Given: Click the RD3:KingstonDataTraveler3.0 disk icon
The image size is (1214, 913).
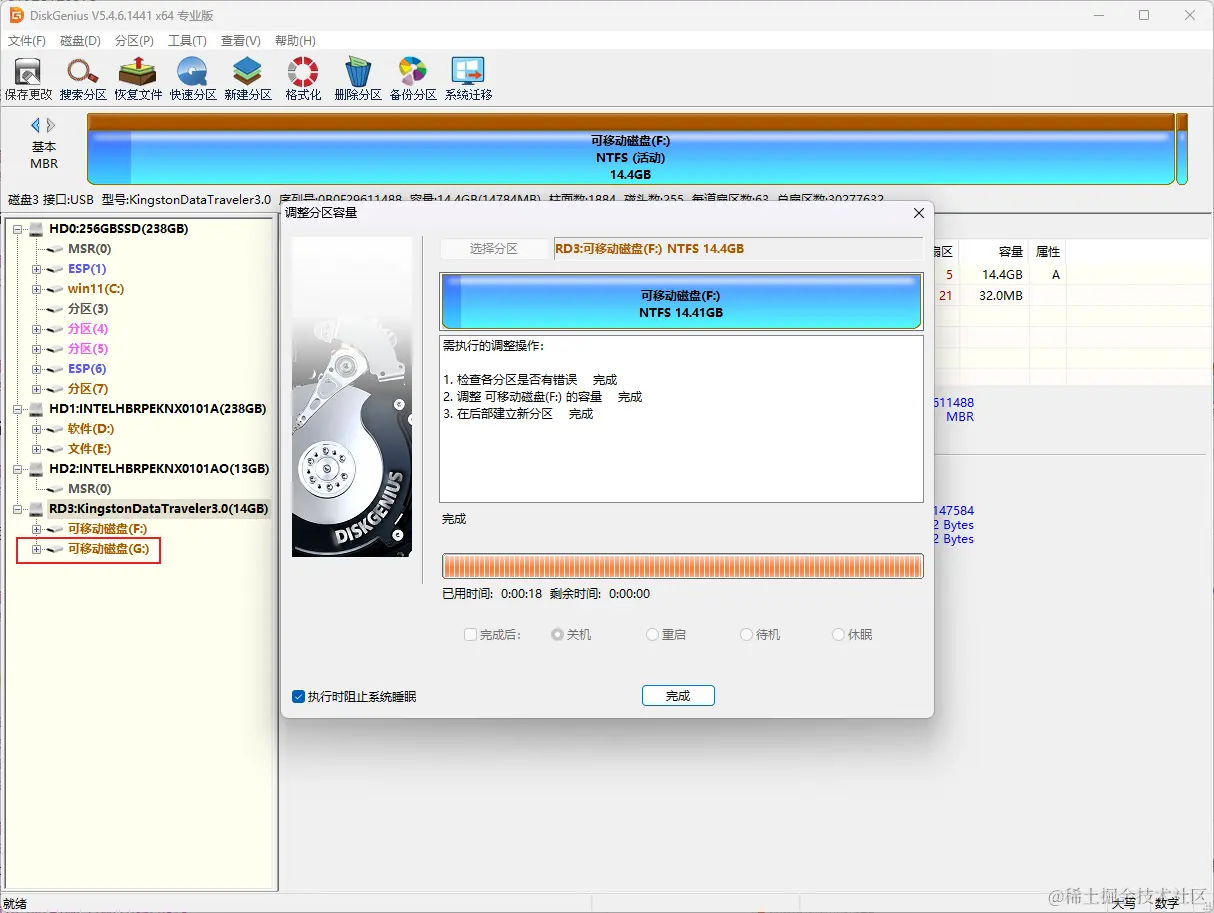Looking at the screenshot, I should click(36, 509).
